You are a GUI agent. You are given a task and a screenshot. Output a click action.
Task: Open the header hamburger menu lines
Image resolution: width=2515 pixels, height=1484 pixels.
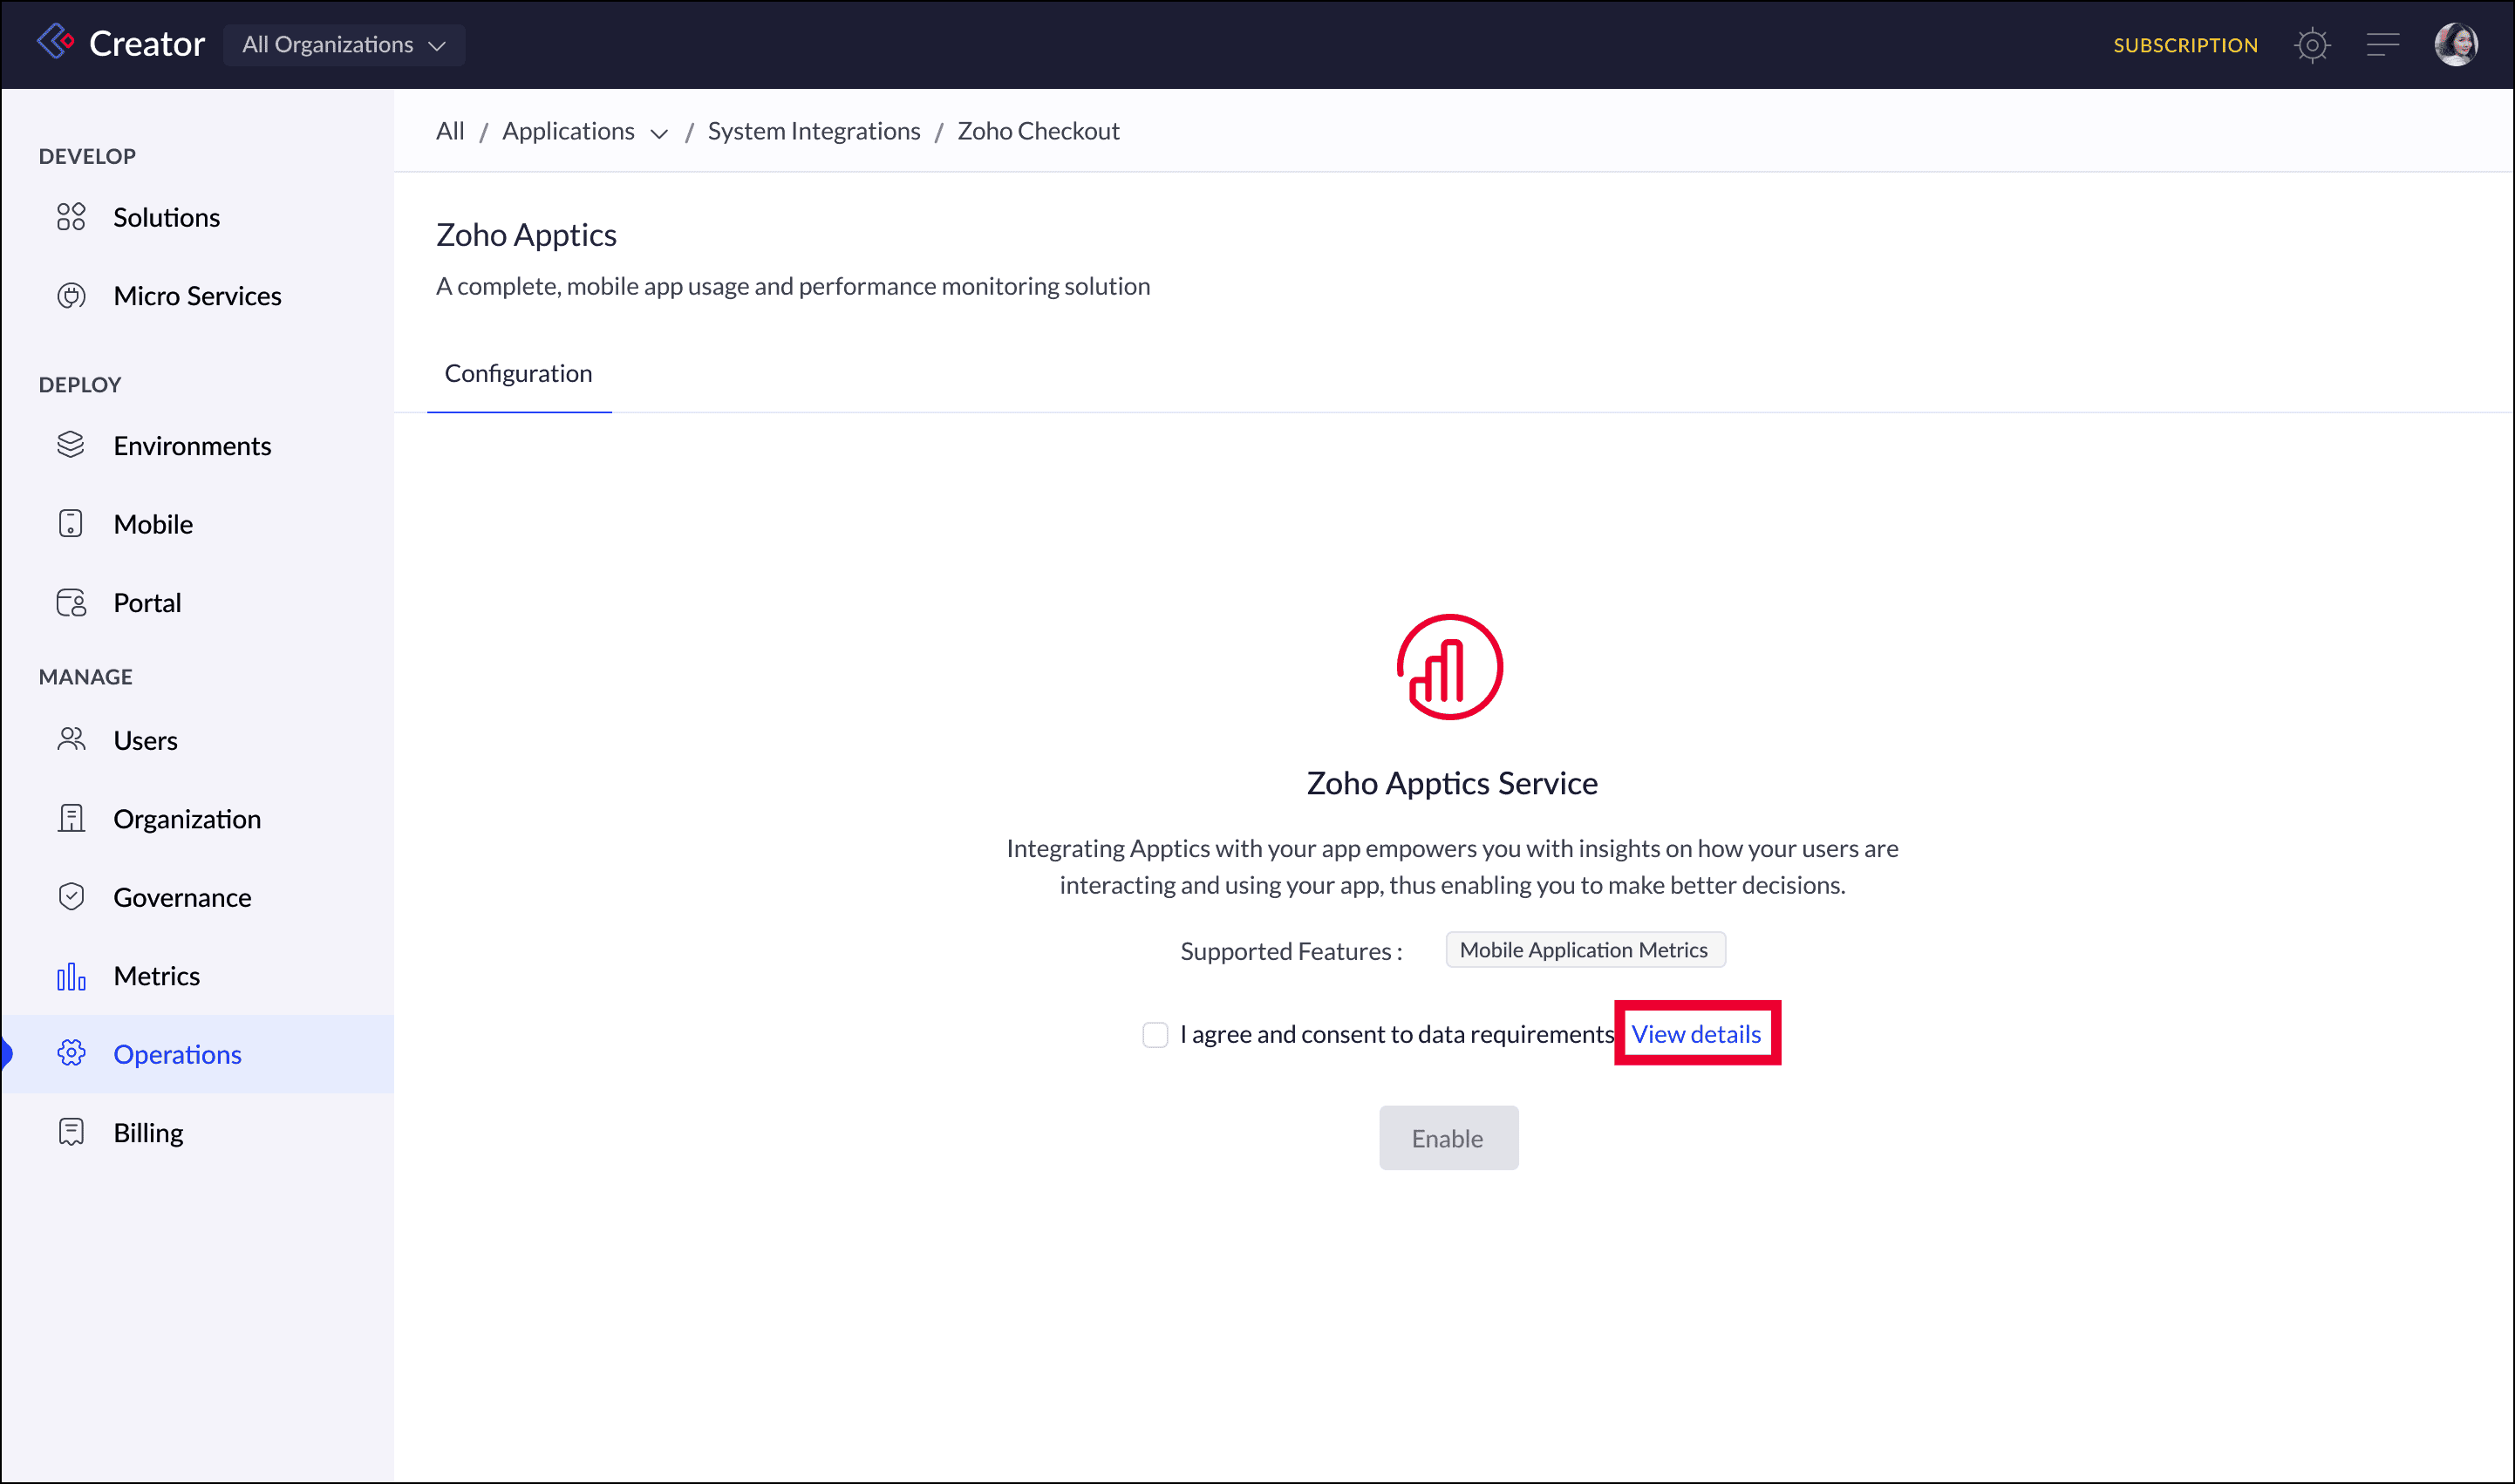coord(2382,45)
